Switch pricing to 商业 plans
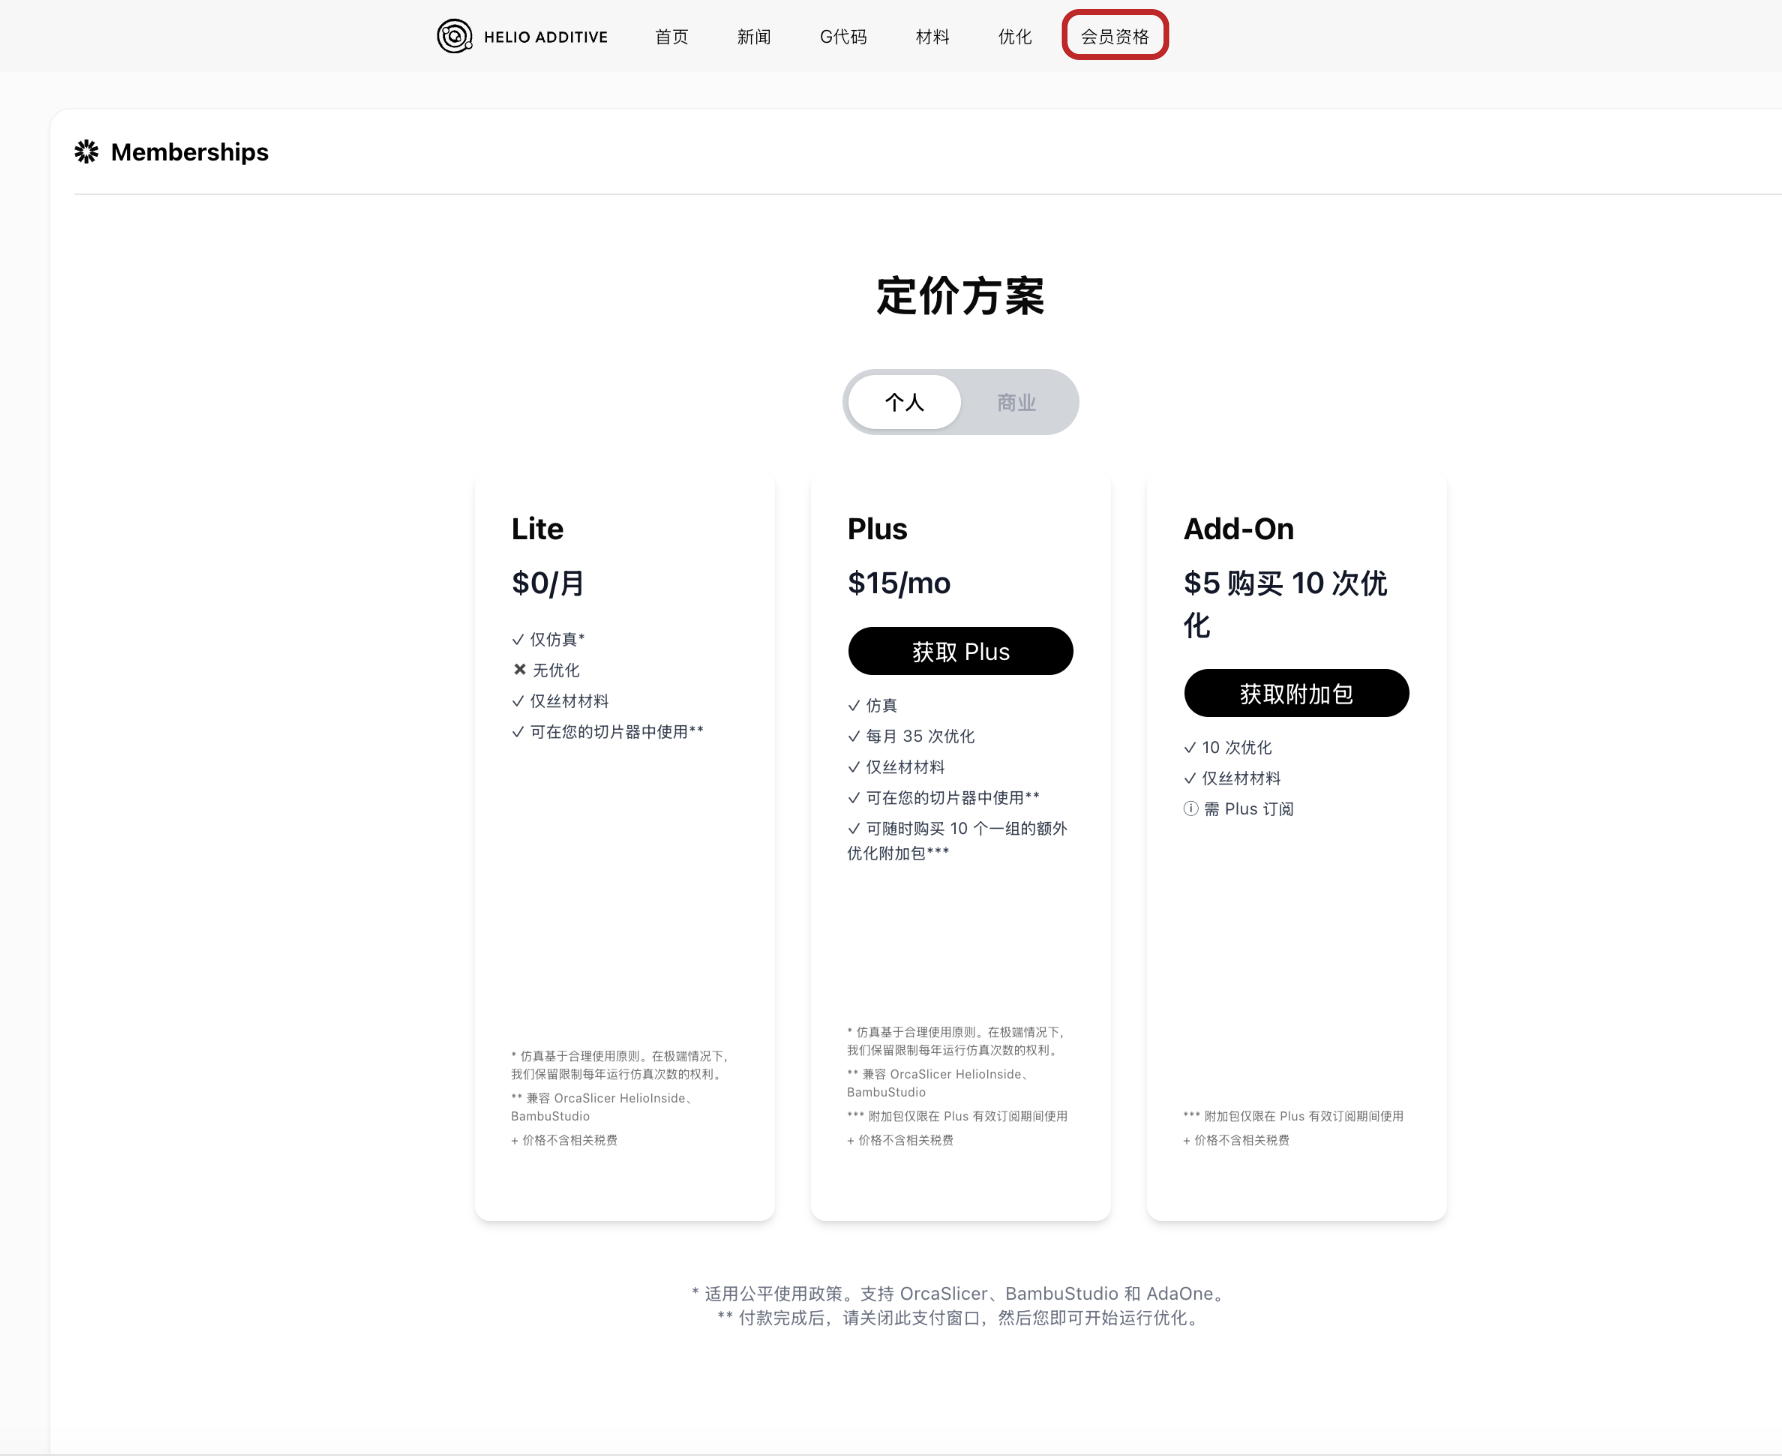Image resolution: width=1782 pixels, height=1456 pixels. point(1016,402)
